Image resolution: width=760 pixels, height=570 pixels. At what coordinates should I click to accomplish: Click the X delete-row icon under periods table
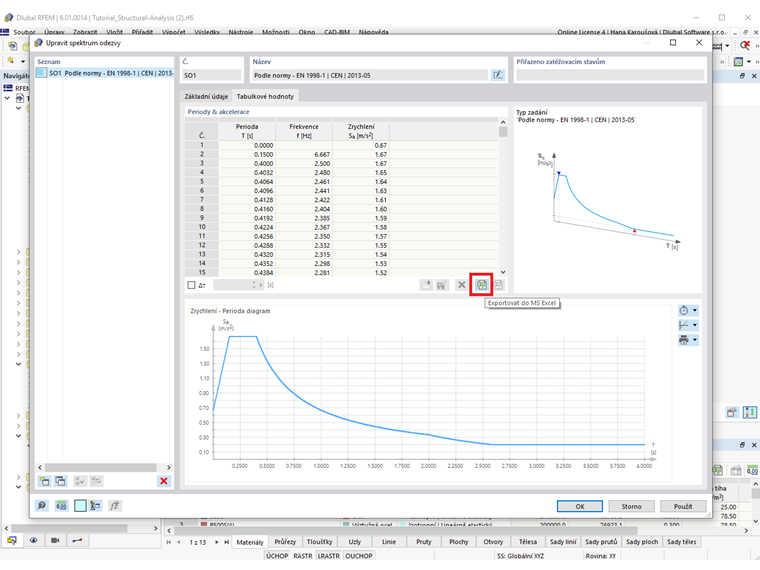click(461, 285)
